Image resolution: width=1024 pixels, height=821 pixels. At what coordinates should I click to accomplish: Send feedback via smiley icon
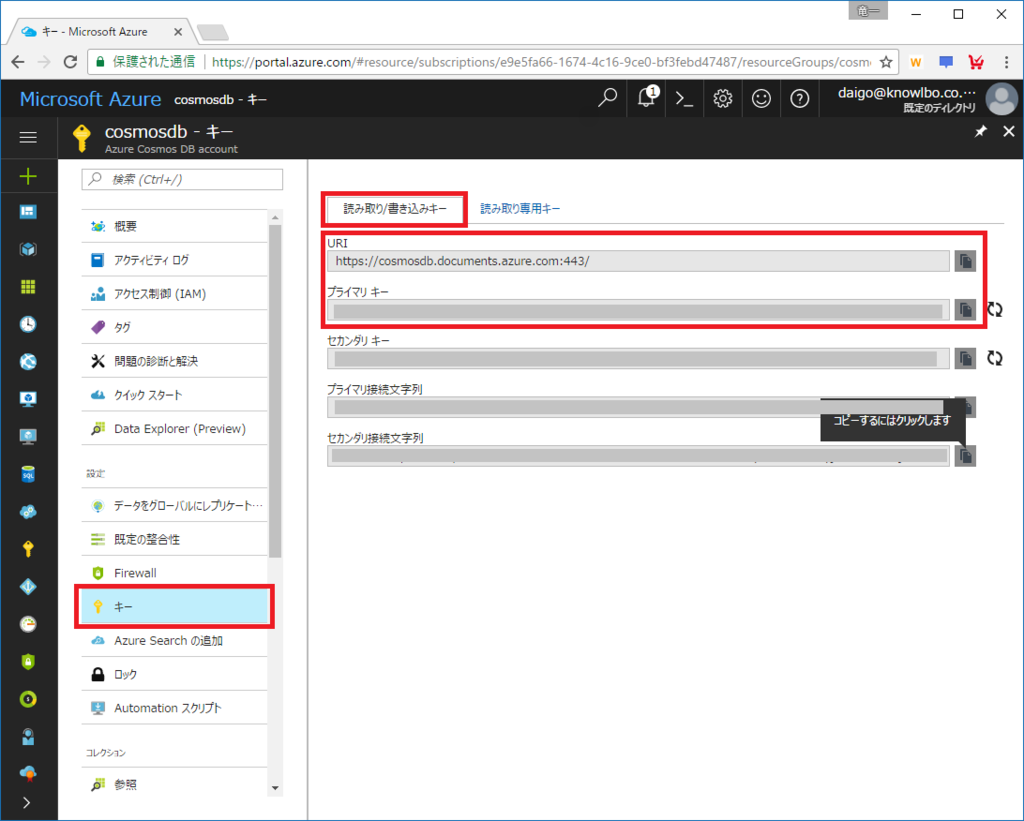(x=761, y=99)
